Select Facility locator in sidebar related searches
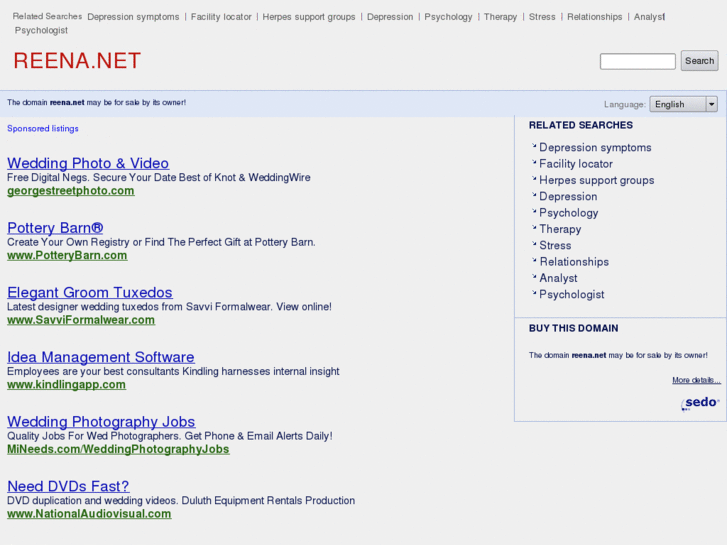This screenshot has height=545, width=727. [576, 164]
